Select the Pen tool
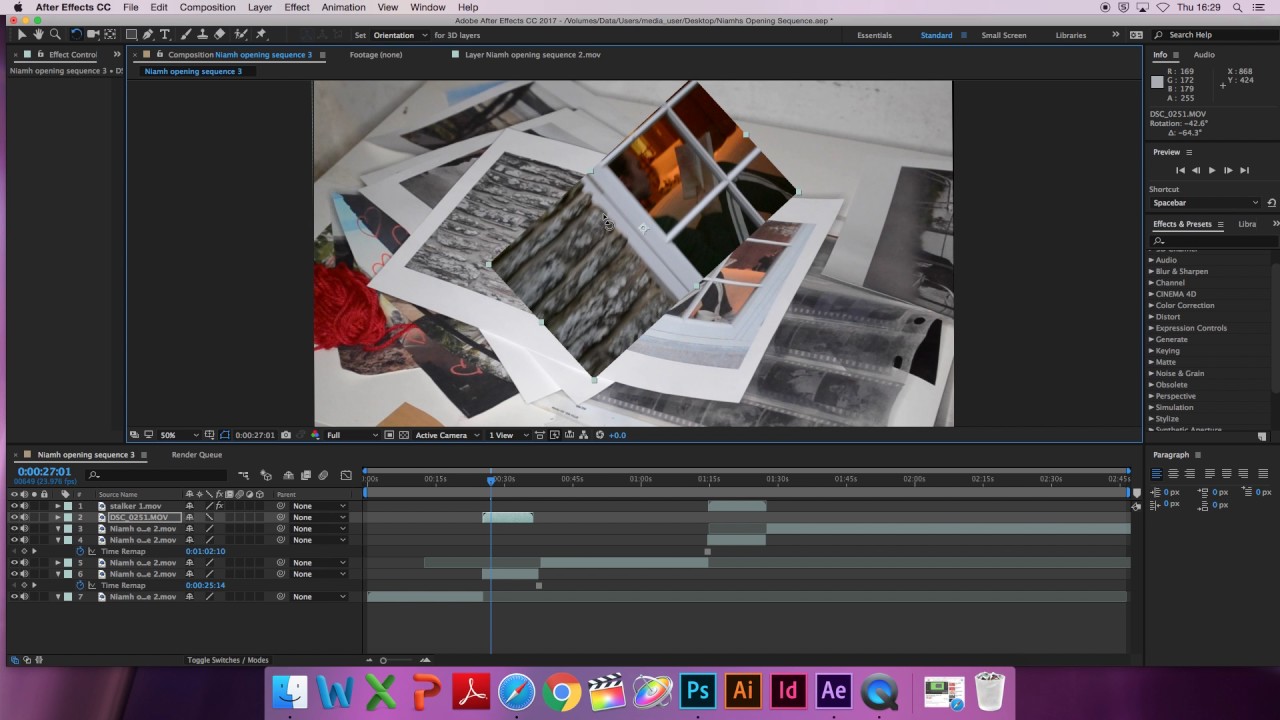The height and width of the screenshot is (720, 1280). click(x=148, y=34)
